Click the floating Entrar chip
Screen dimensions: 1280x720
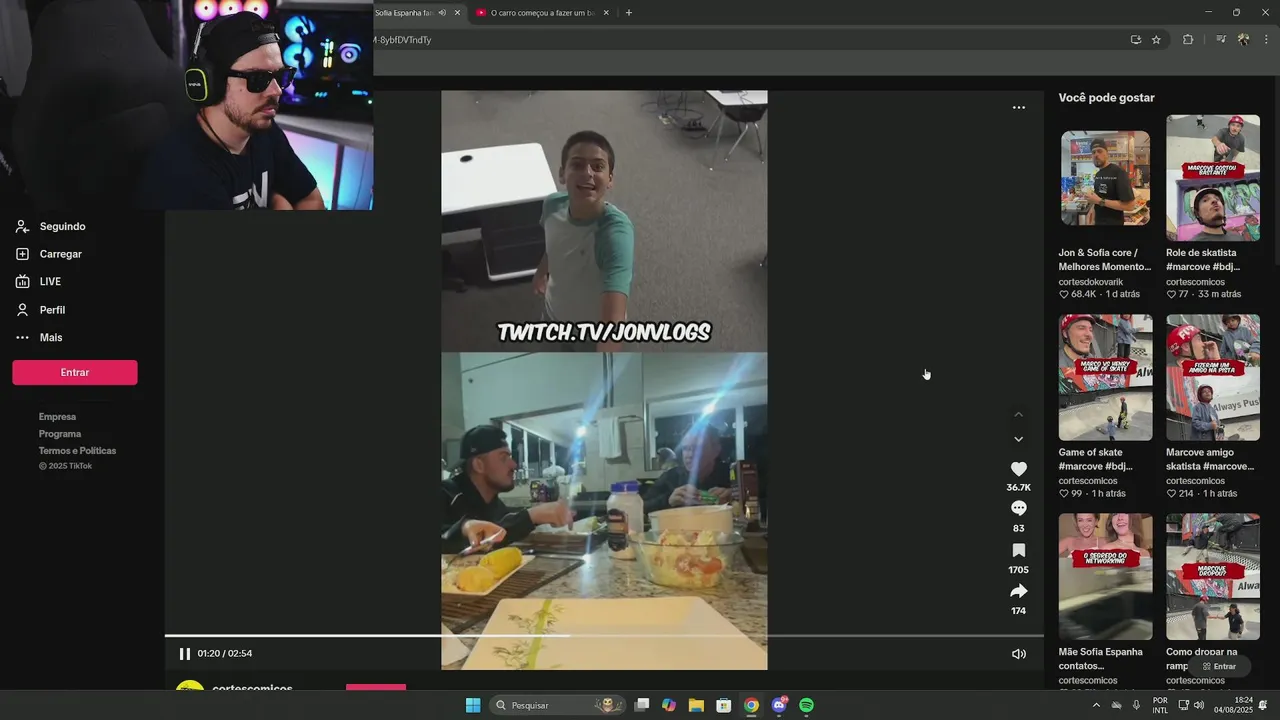pos(1219,666)
